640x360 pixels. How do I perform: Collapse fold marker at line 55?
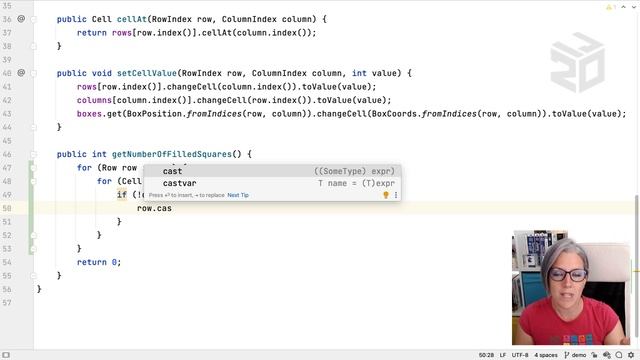[x=33, y=276]
